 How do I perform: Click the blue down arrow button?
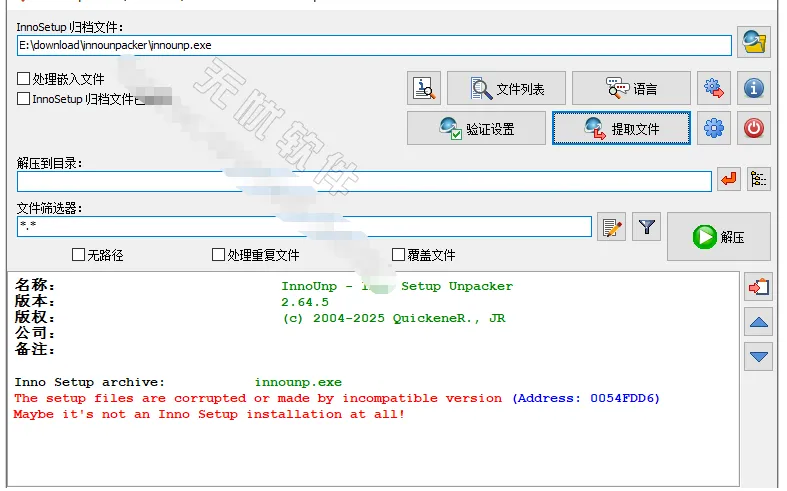point(758,356)
